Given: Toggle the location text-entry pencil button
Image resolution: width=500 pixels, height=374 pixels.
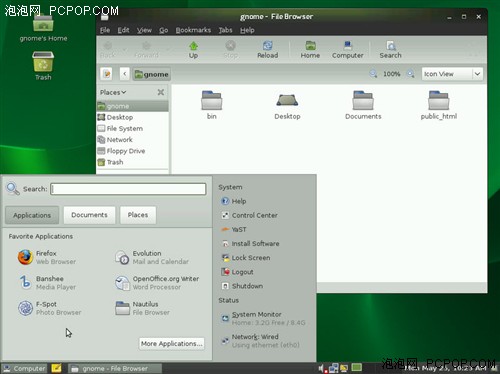Looking at the screenshot, I should coord(107,74).
